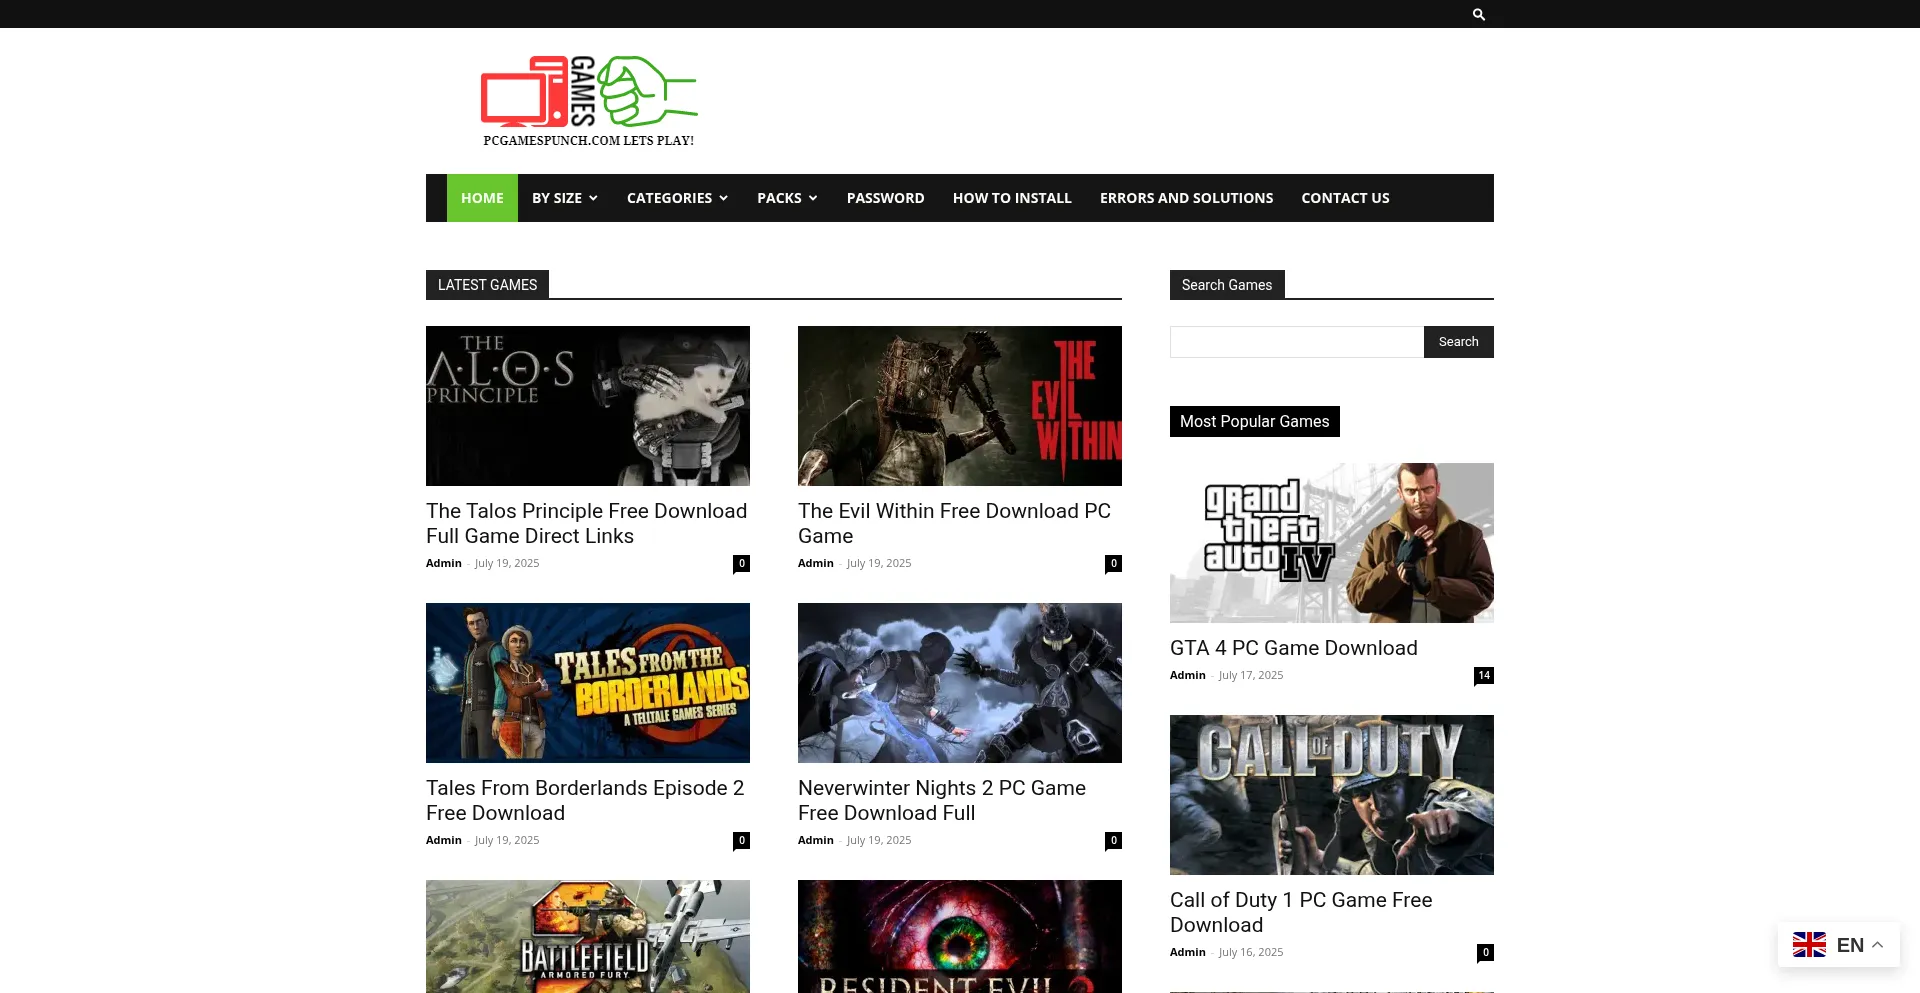The width and height of the screenshot is (1920, 993).
Task: Focus the Search Games text field
Action: pyautogui.click(x=1297, y=342)
